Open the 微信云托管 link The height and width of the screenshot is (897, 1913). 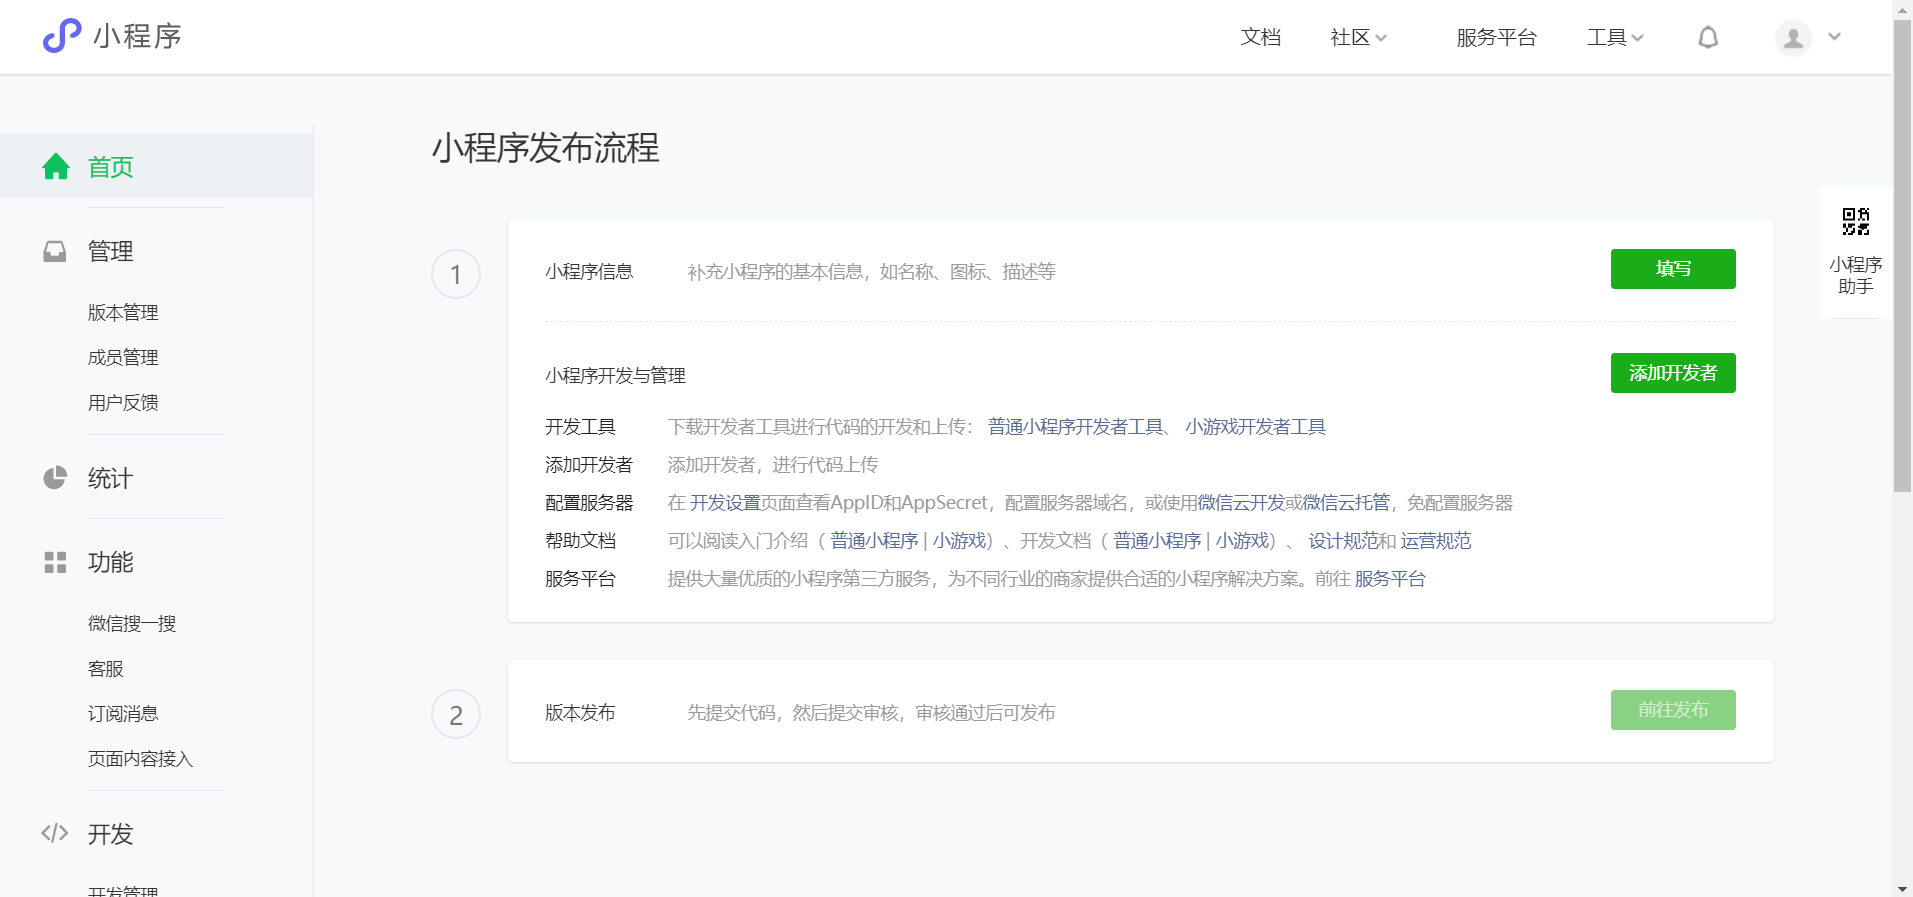coord(1346,503)
